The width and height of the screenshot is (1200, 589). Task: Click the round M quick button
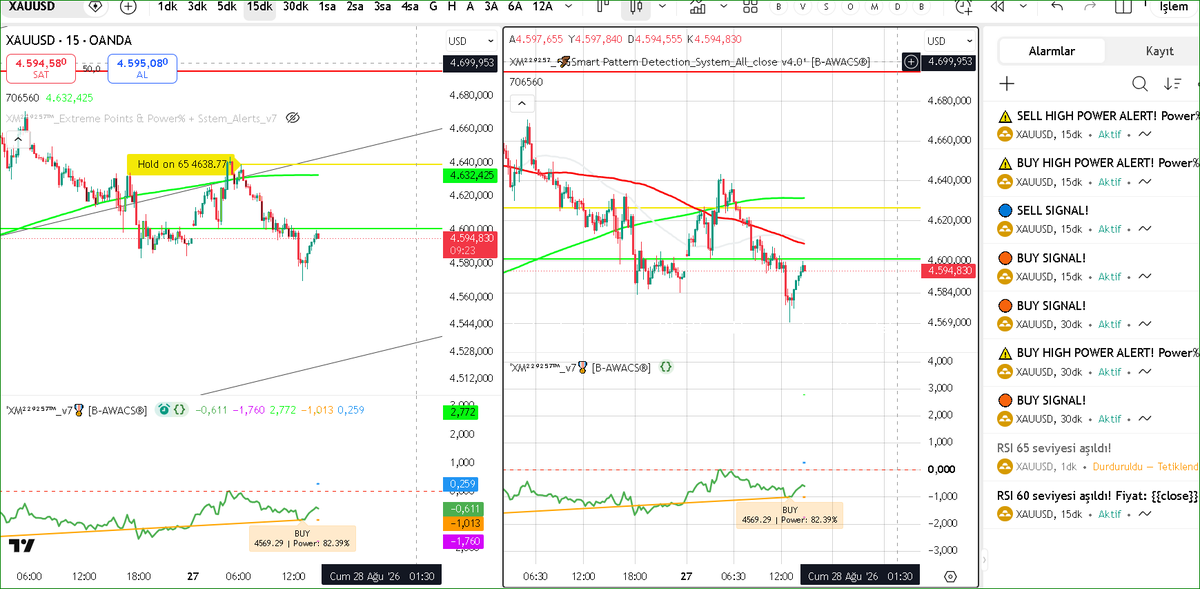(x=875, y=6)
